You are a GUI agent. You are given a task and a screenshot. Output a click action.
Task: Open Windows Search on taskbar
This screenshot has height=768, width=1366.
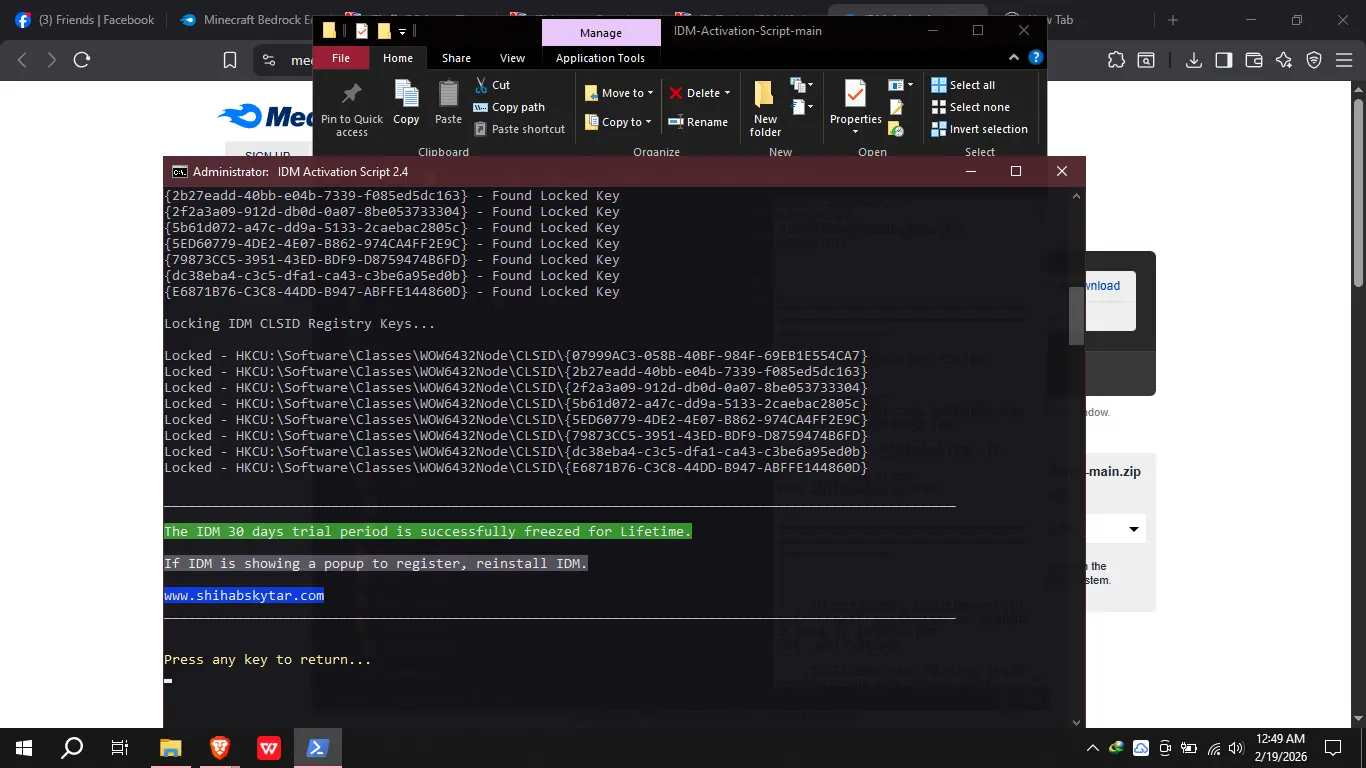pyautogui.click(x=72, y=747)
